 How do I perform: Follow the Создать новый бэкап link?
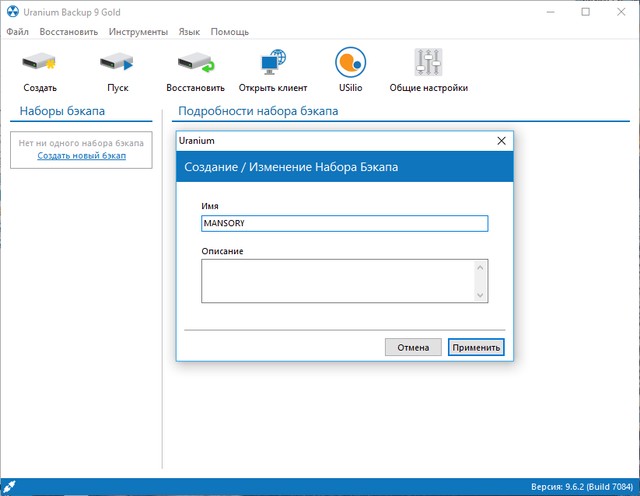point(82,156)
